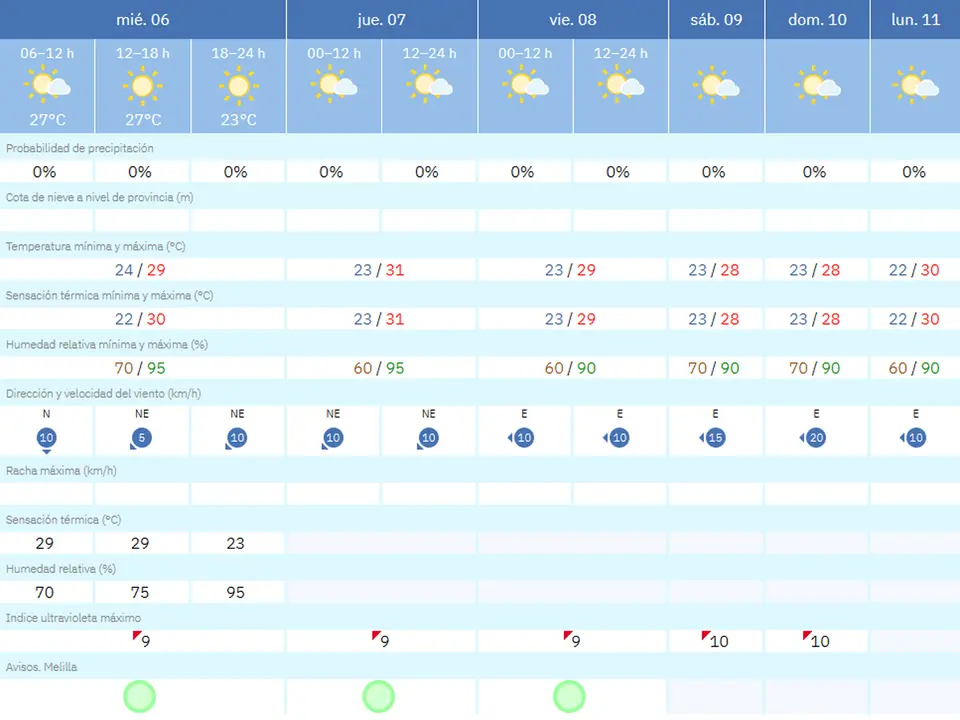The image size is (960, 720).
Task: Click the E wind icon with speed 15
Action: click(713, 438)
